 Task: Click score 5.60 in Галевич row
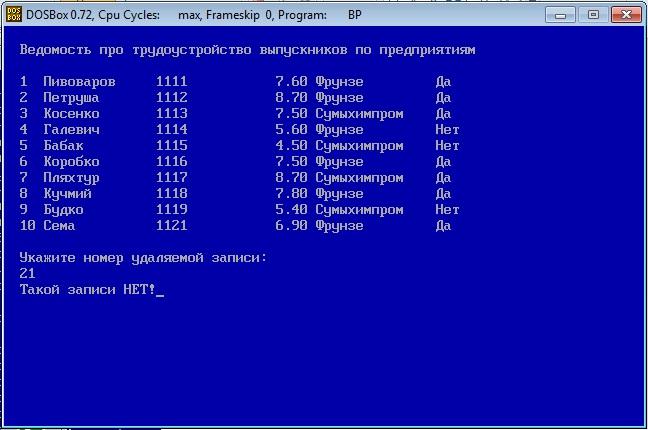tap(291, 129)
